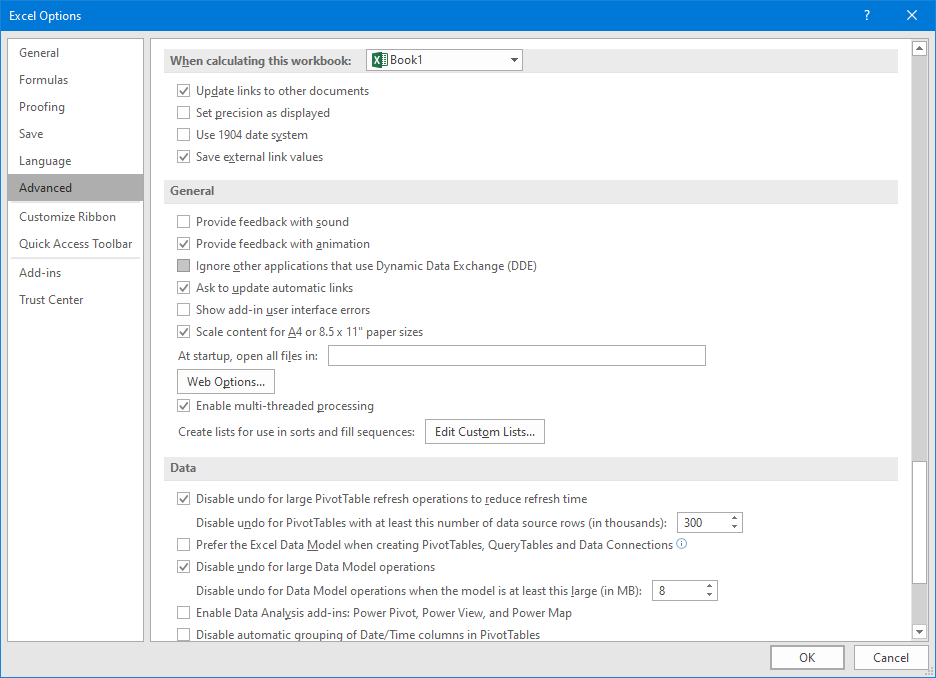Click Edit Custom Lists button
936x678 pixels.
485,432
